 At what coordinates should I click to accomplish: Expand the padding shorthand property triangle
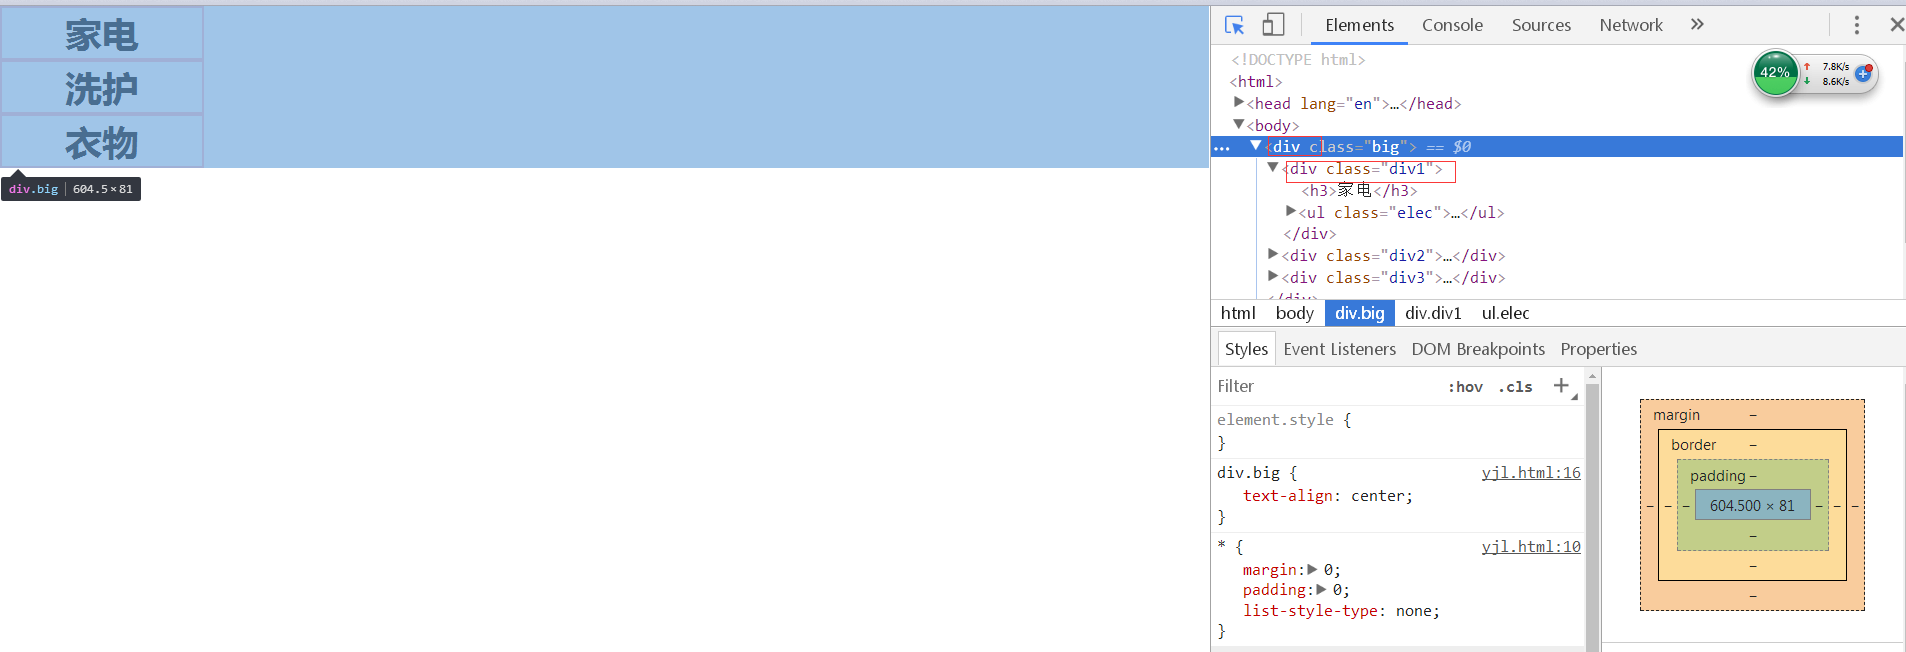(1321, 589)
